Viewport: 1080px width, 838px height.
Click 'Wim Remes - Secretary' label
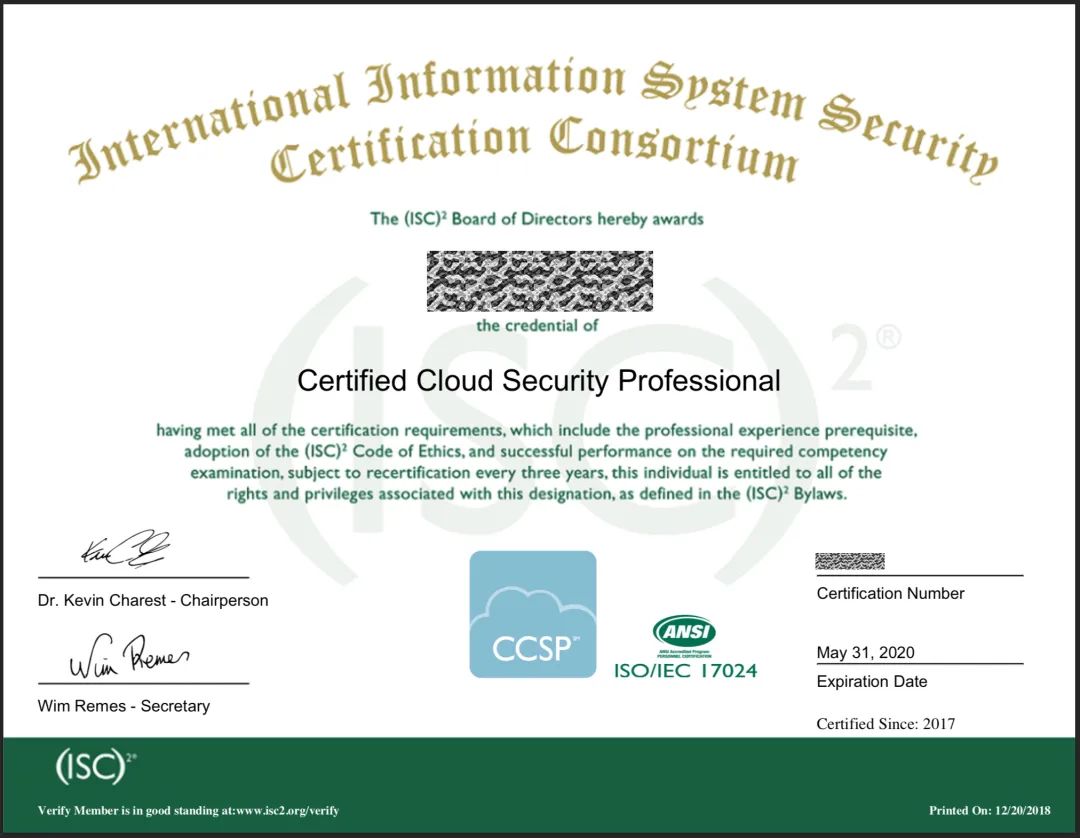click(124, 706)
